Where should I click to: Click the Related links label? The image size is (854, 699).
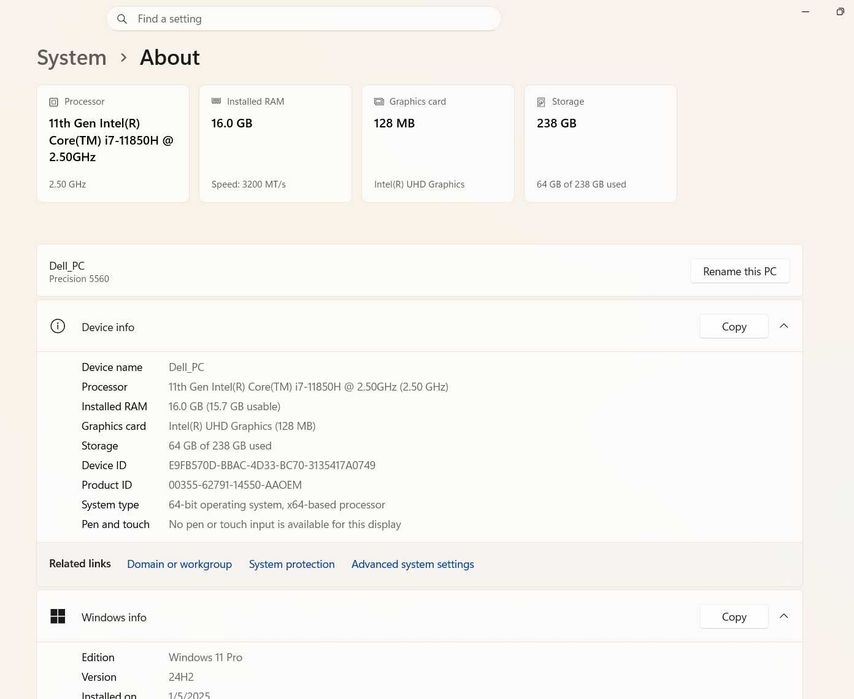click(80, 564)
